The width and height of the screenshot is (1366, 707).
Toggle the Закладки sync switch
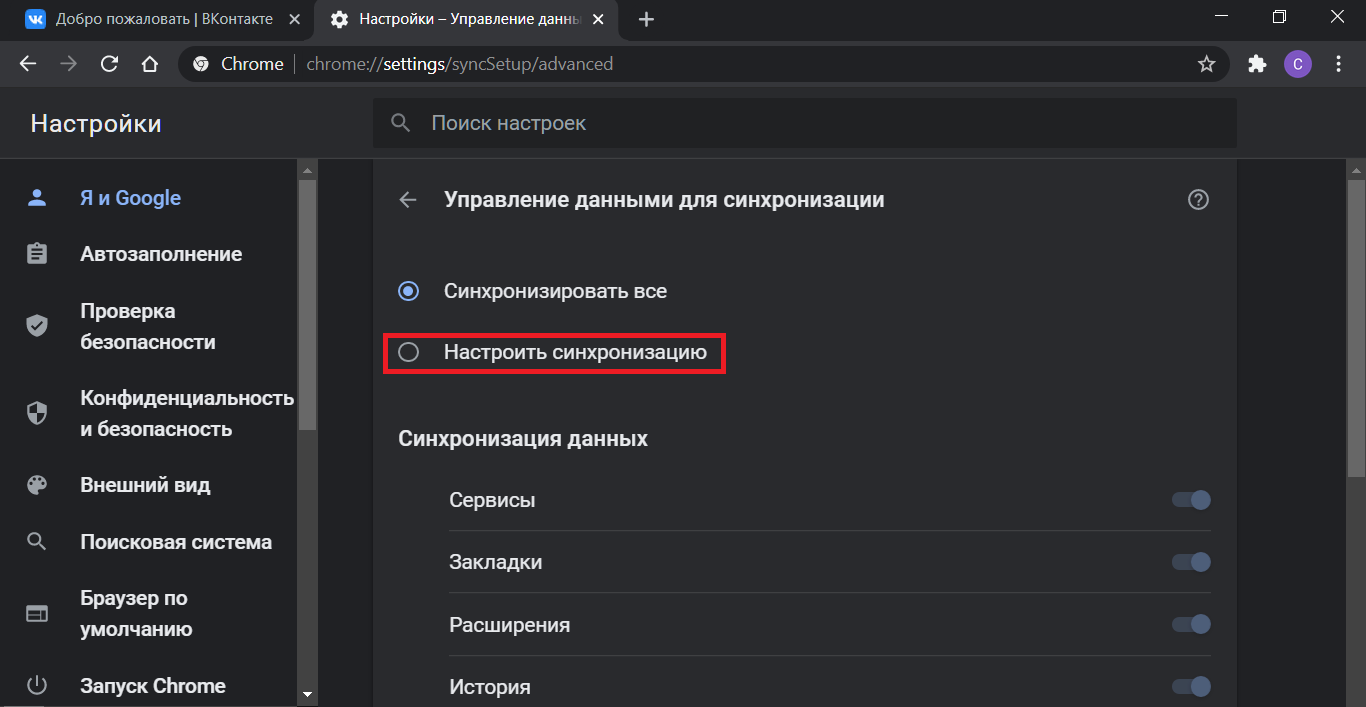1191,562
